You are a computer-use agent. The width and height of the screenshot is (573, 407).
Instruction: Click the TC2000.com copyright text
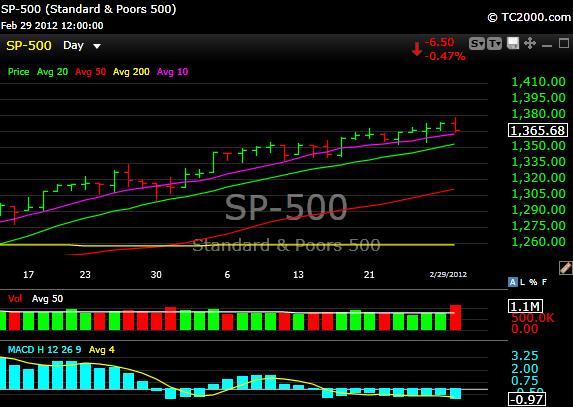(529, 17)
